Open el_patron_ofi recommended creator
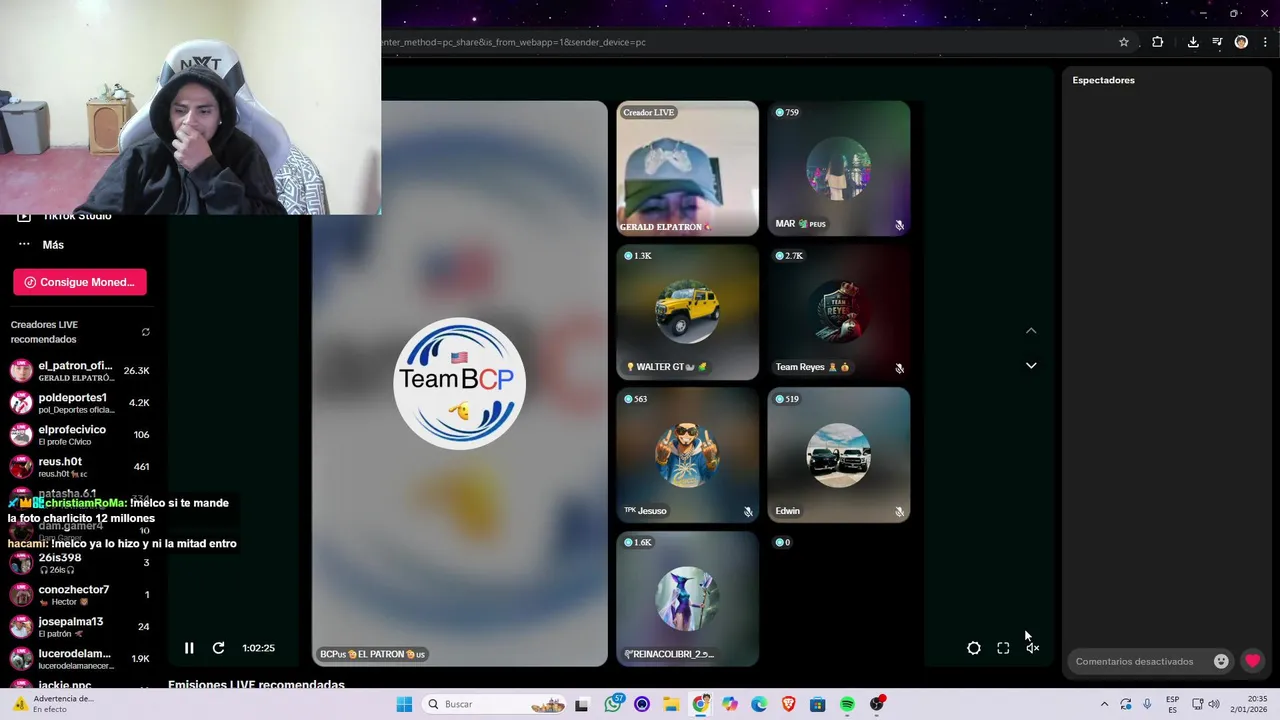Image resolution: width=1280 pixels, height=720 pixels. 80,371
